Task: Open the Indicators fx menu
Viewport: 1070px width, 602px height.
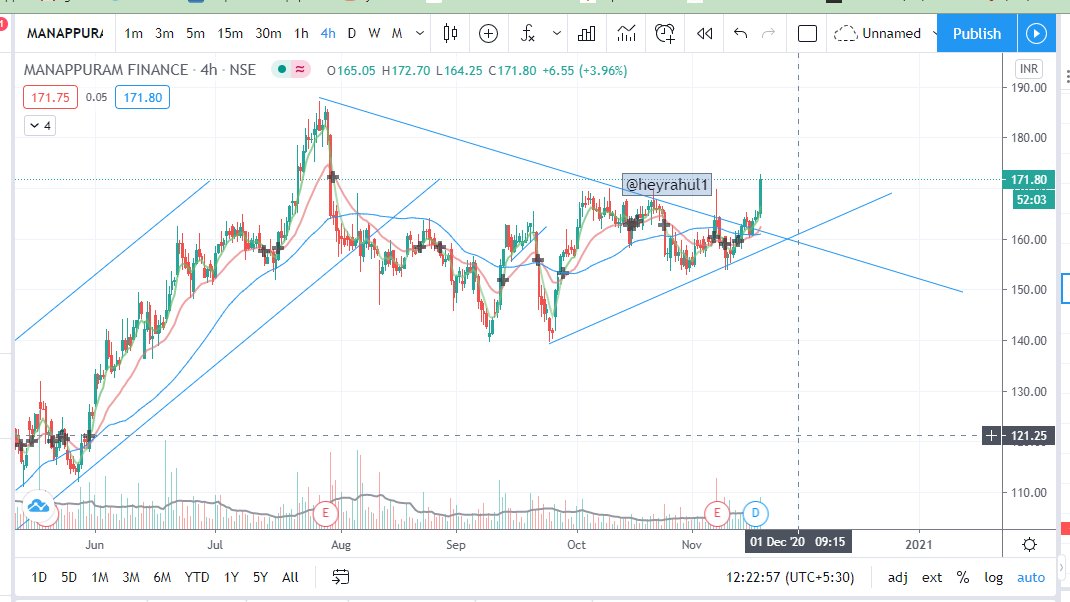Action: click(527, 33)
